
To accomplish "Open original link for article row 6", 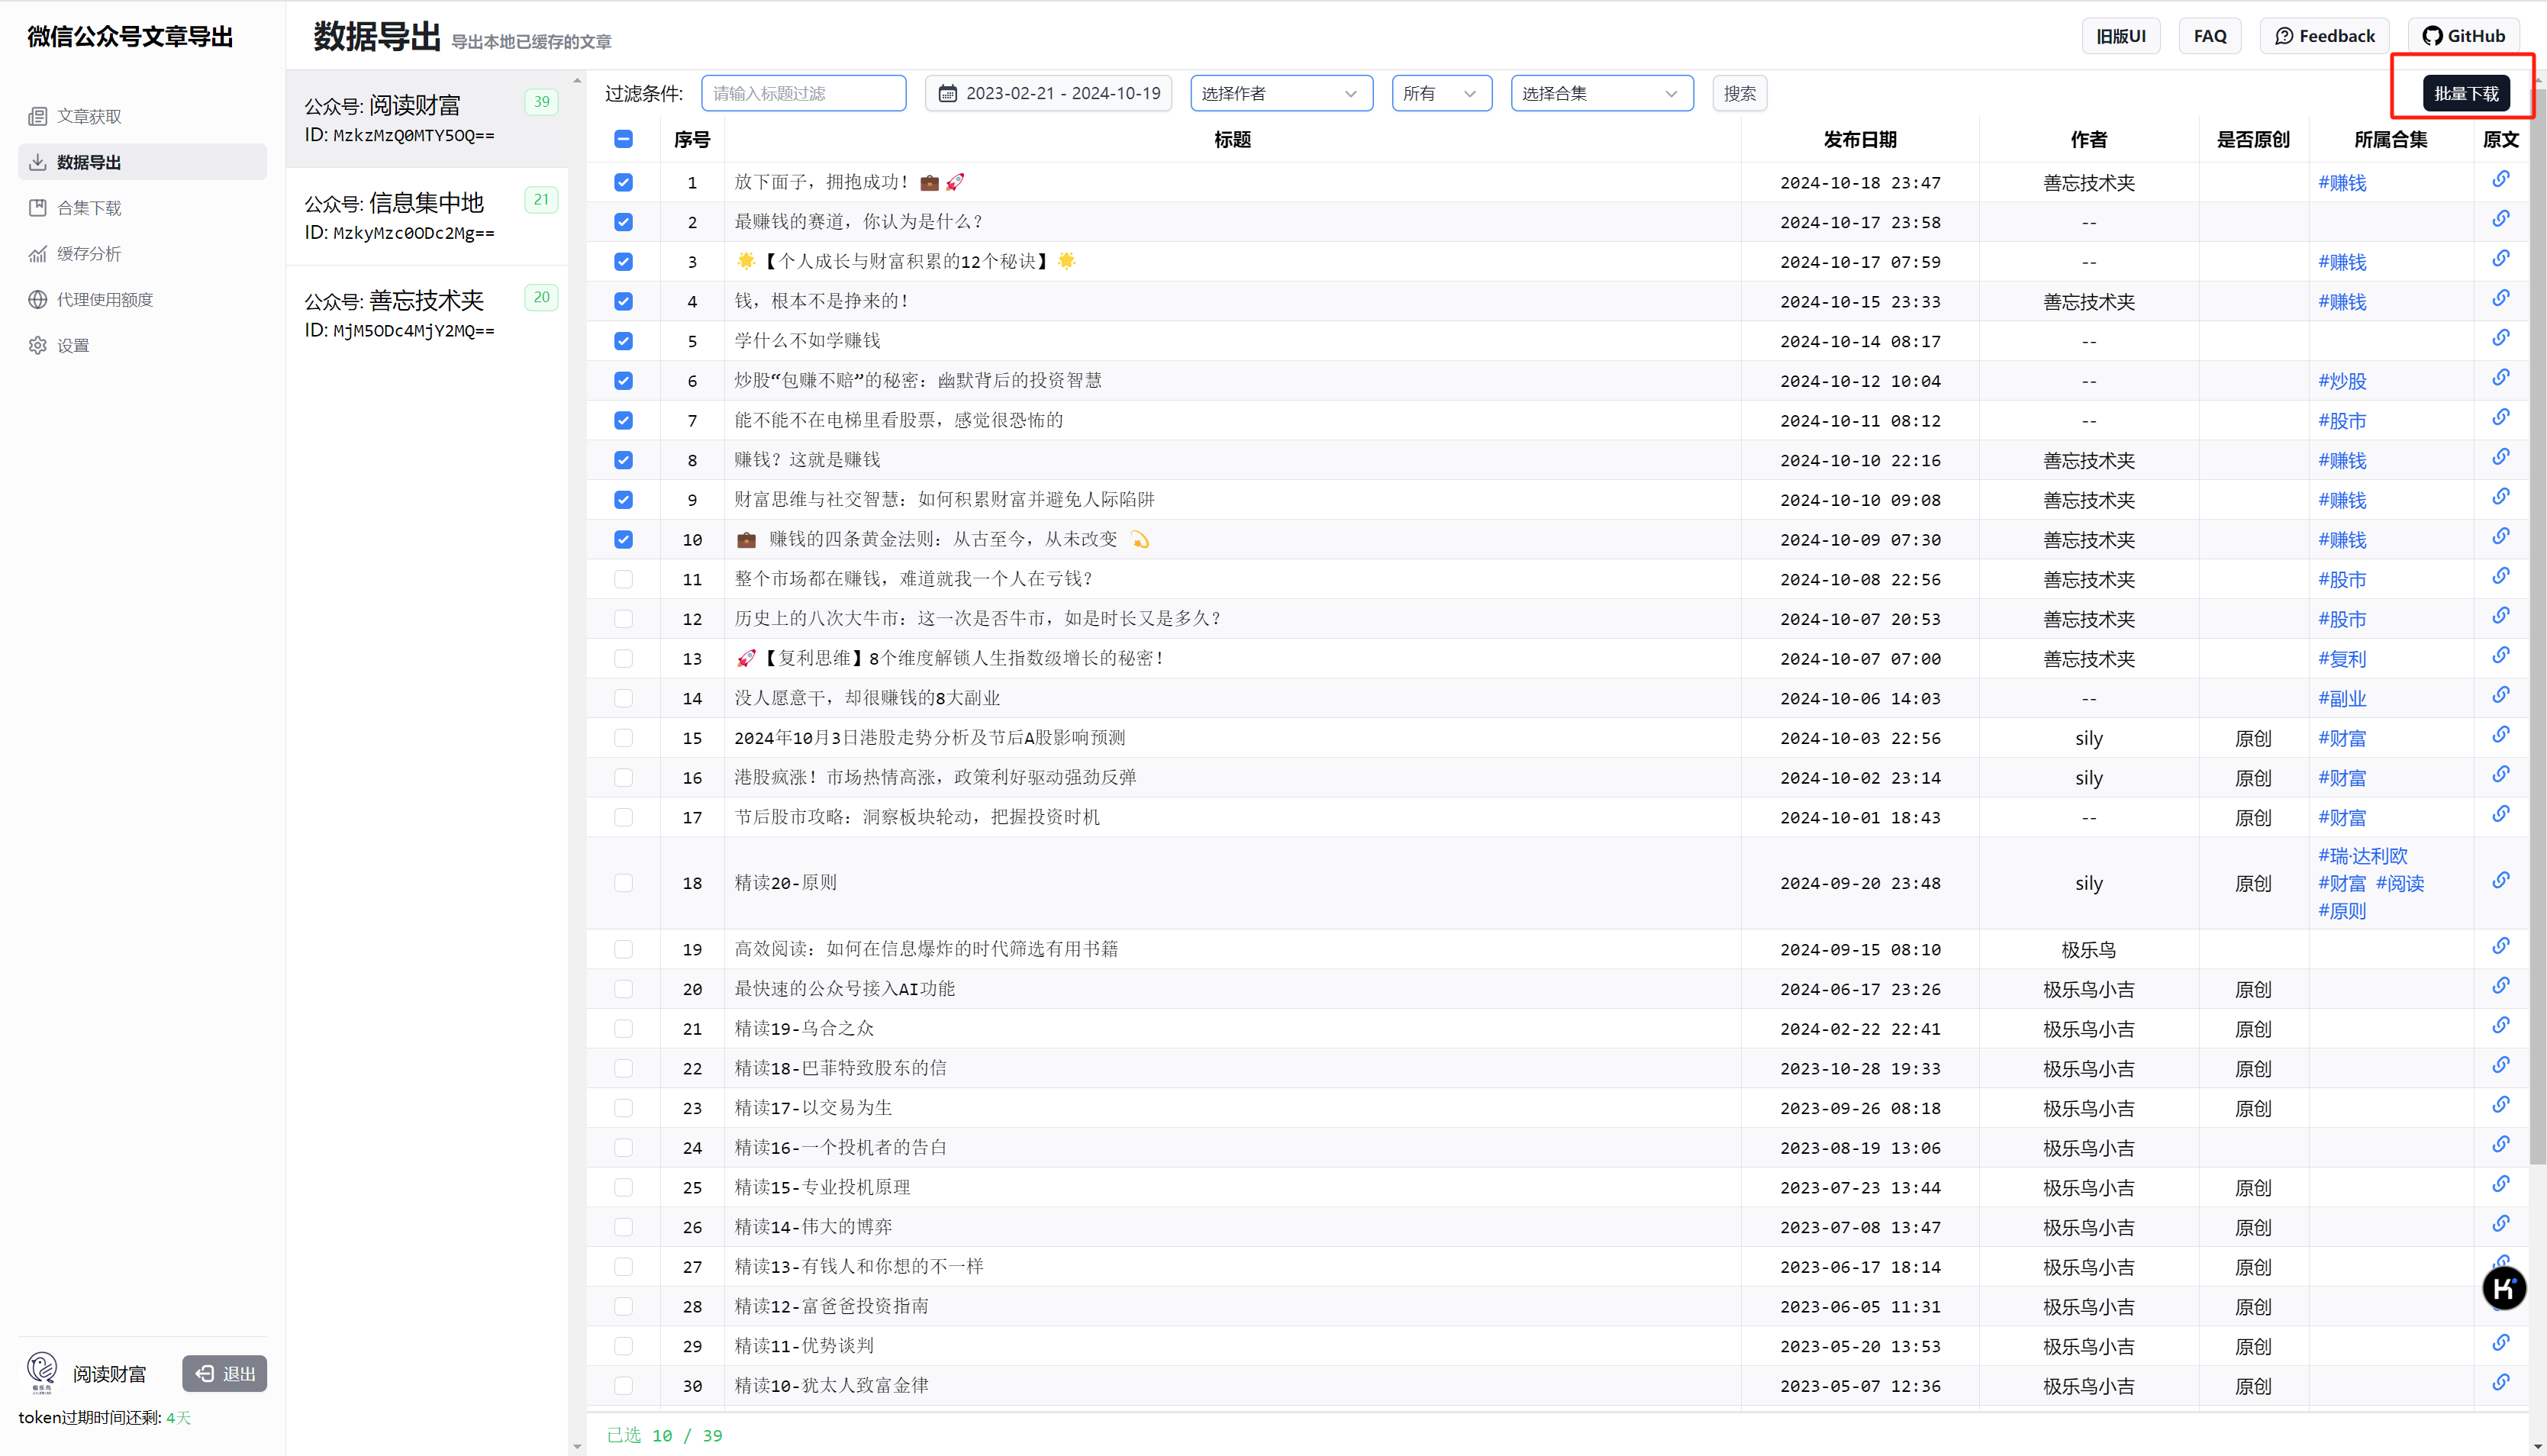I will click(2500, 378).
